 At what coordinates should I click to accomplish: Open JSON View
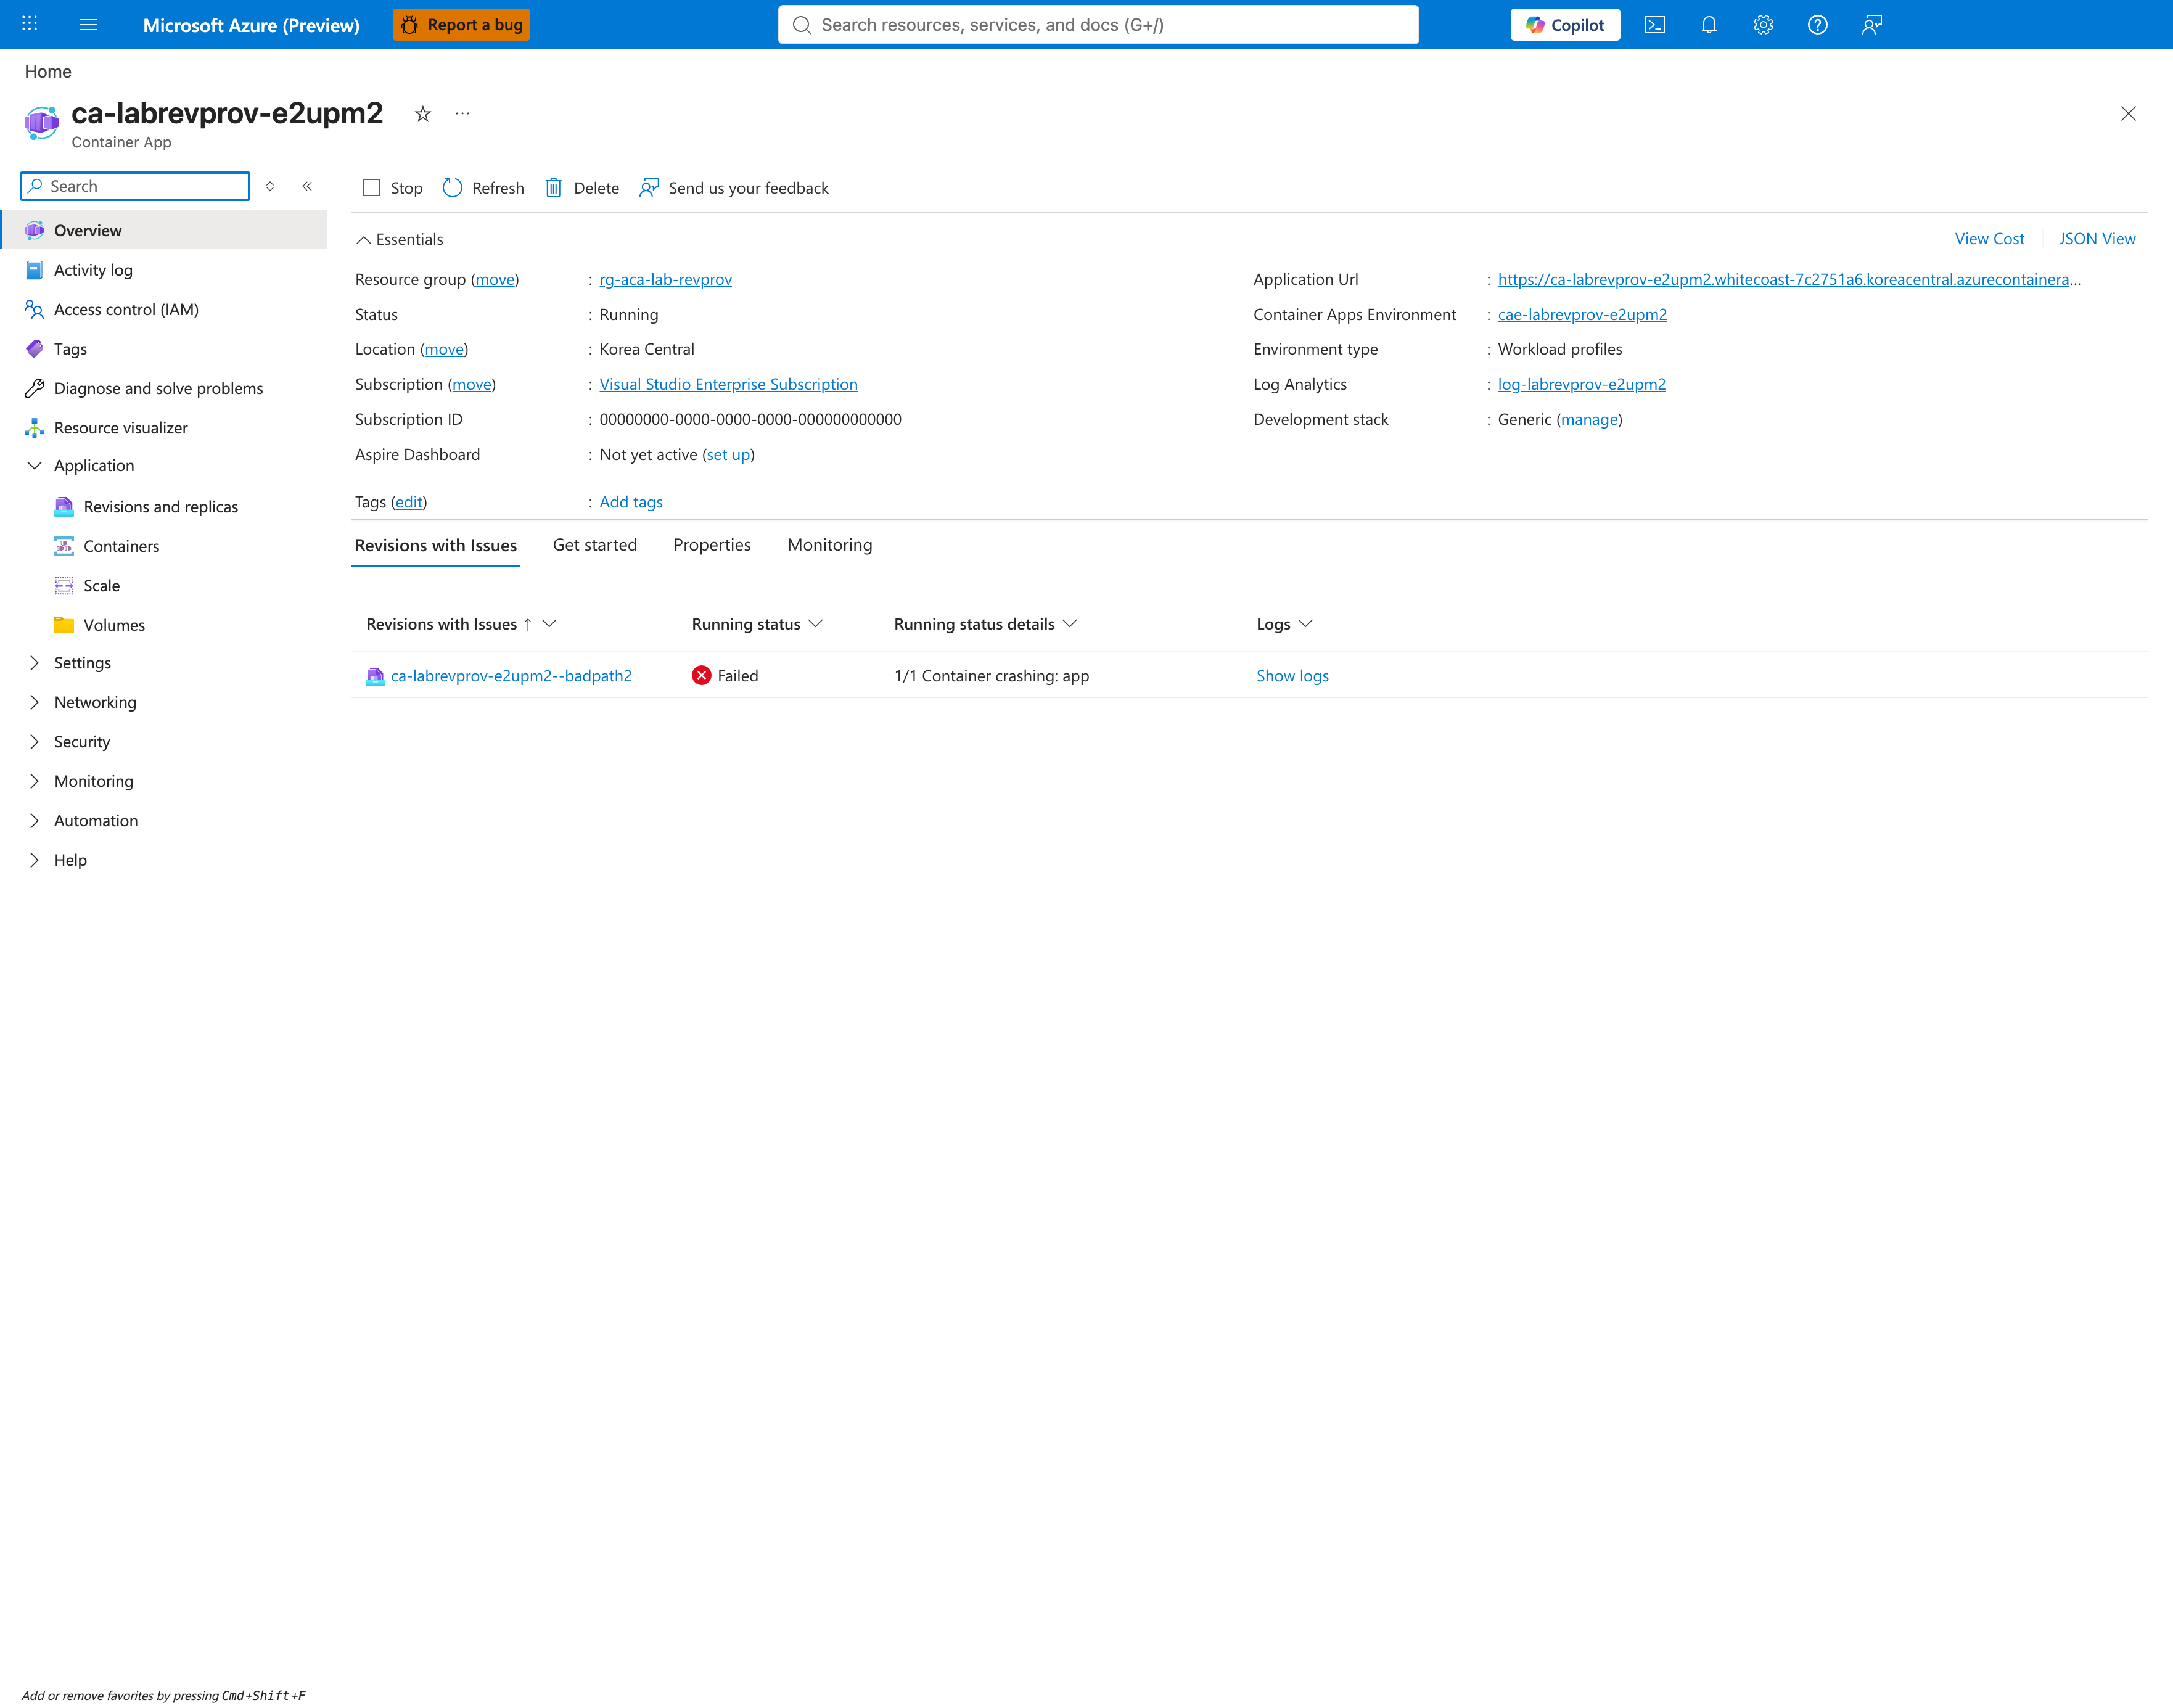(2097, 238)
